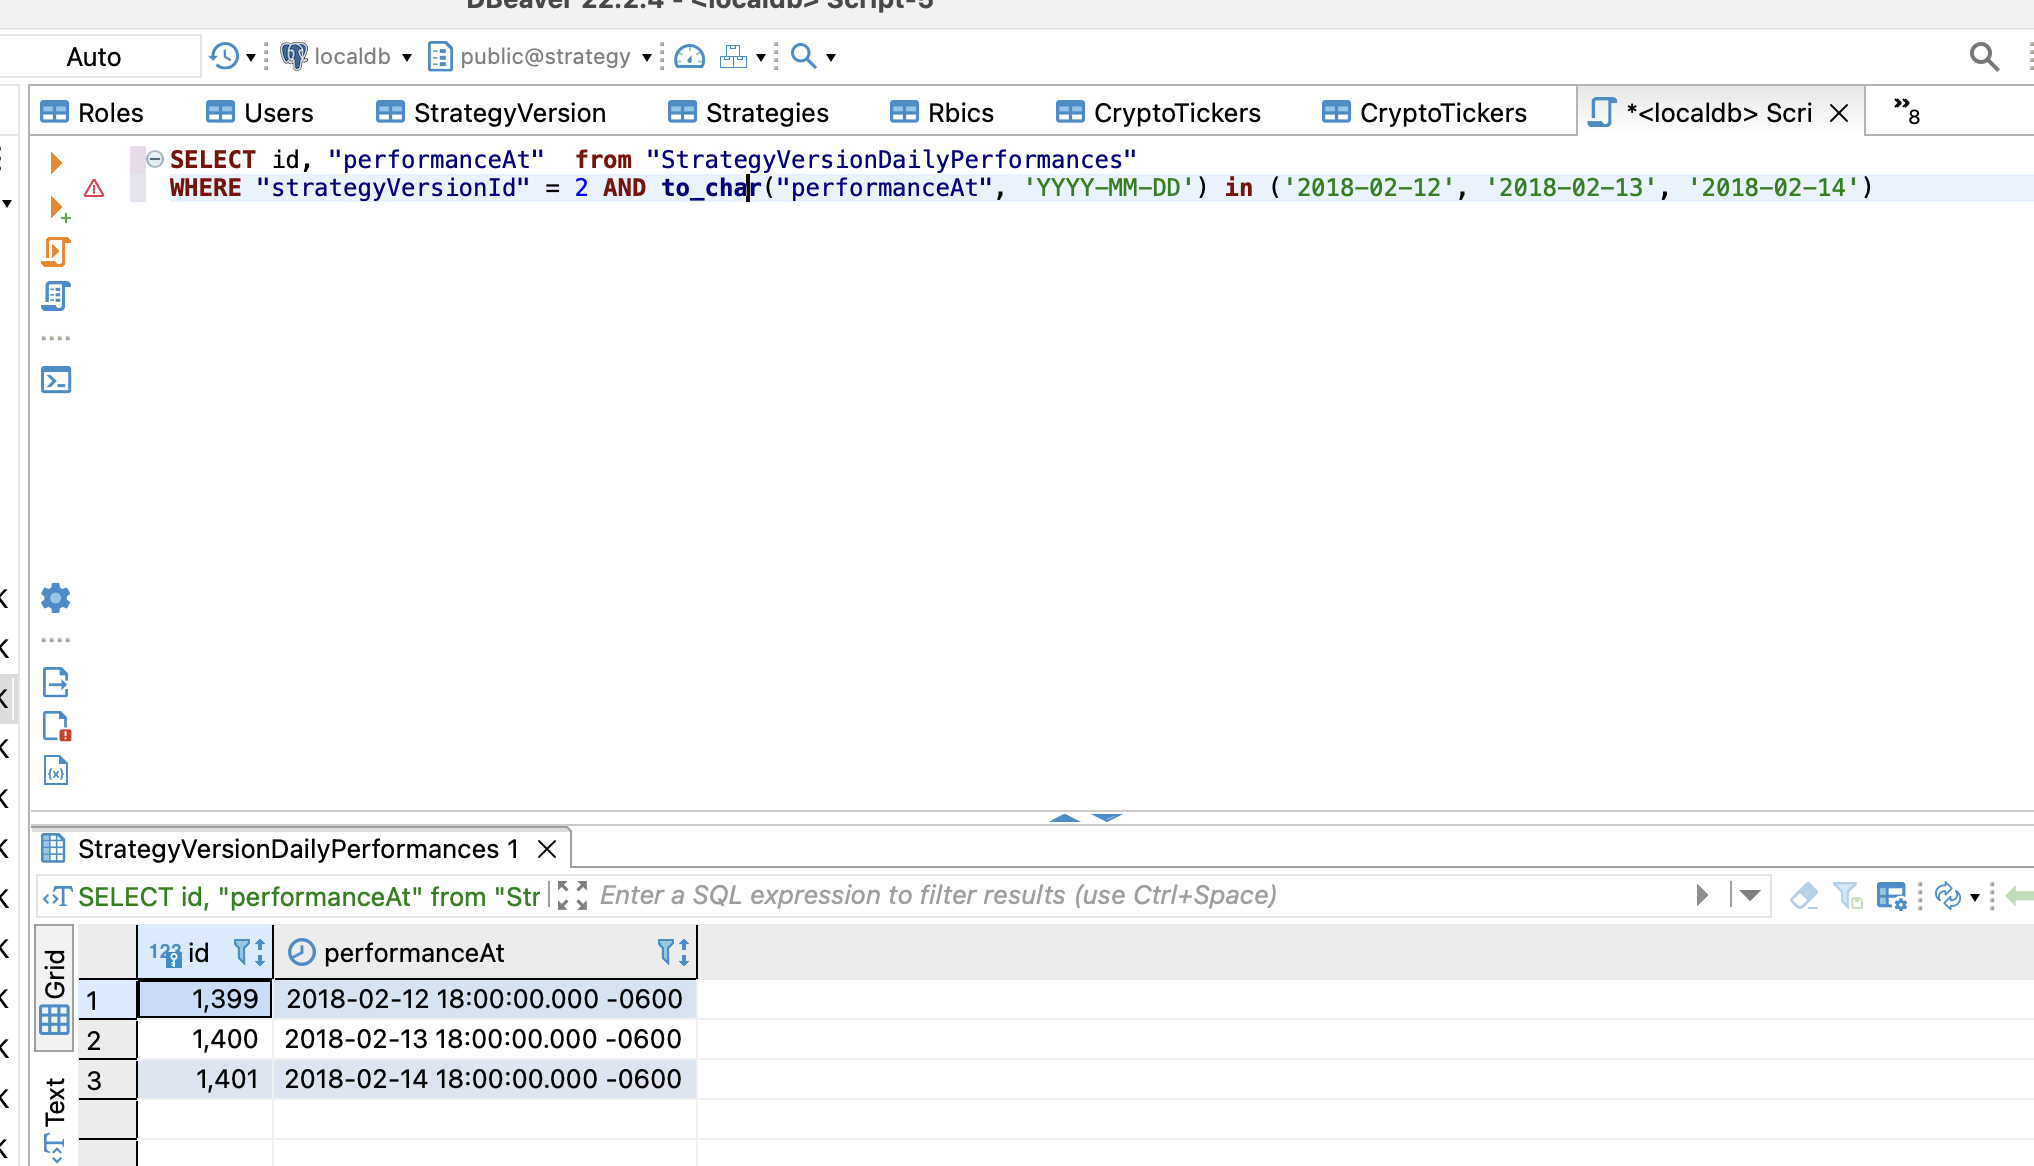This screenshot has height=1166, width=2034.
Task: Maximize the results panel expand icon
Action: 572,895
